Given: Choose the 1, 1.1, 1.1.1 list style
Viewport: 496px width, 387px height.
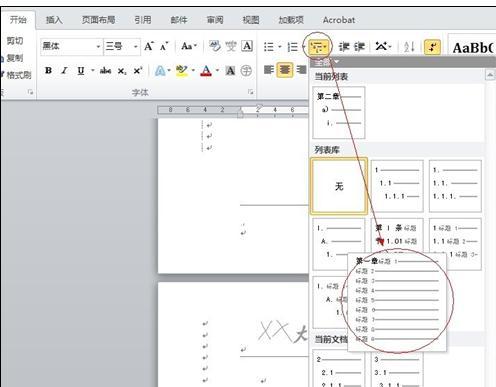Looking at the screenshot, I should (397, 186).
